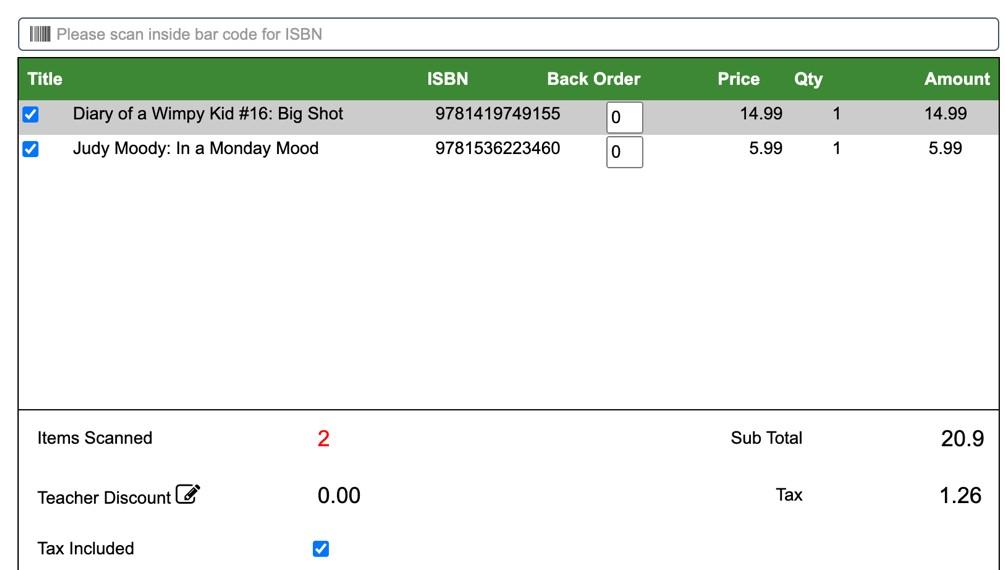Click the Sub Total value 20.9

tap(962, 439)
